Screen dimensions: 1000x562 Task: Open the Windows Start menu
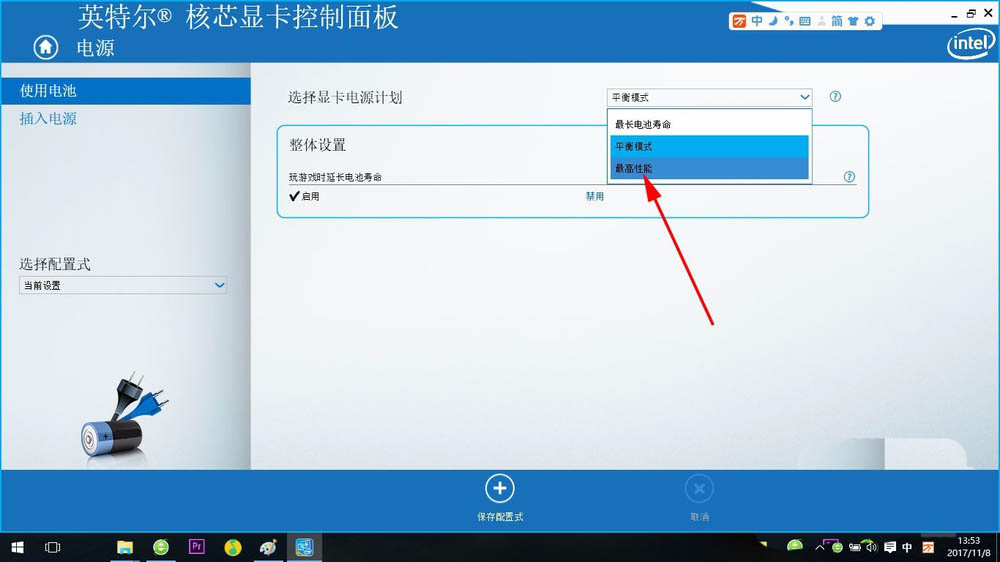pos(17,547)
